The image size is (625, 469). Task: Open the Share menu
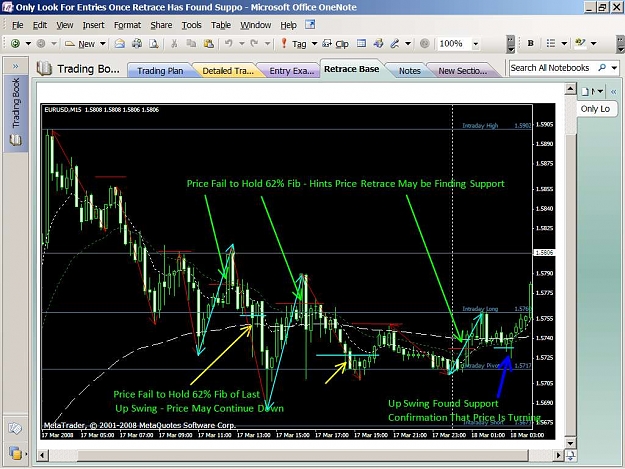coord(161,25)
